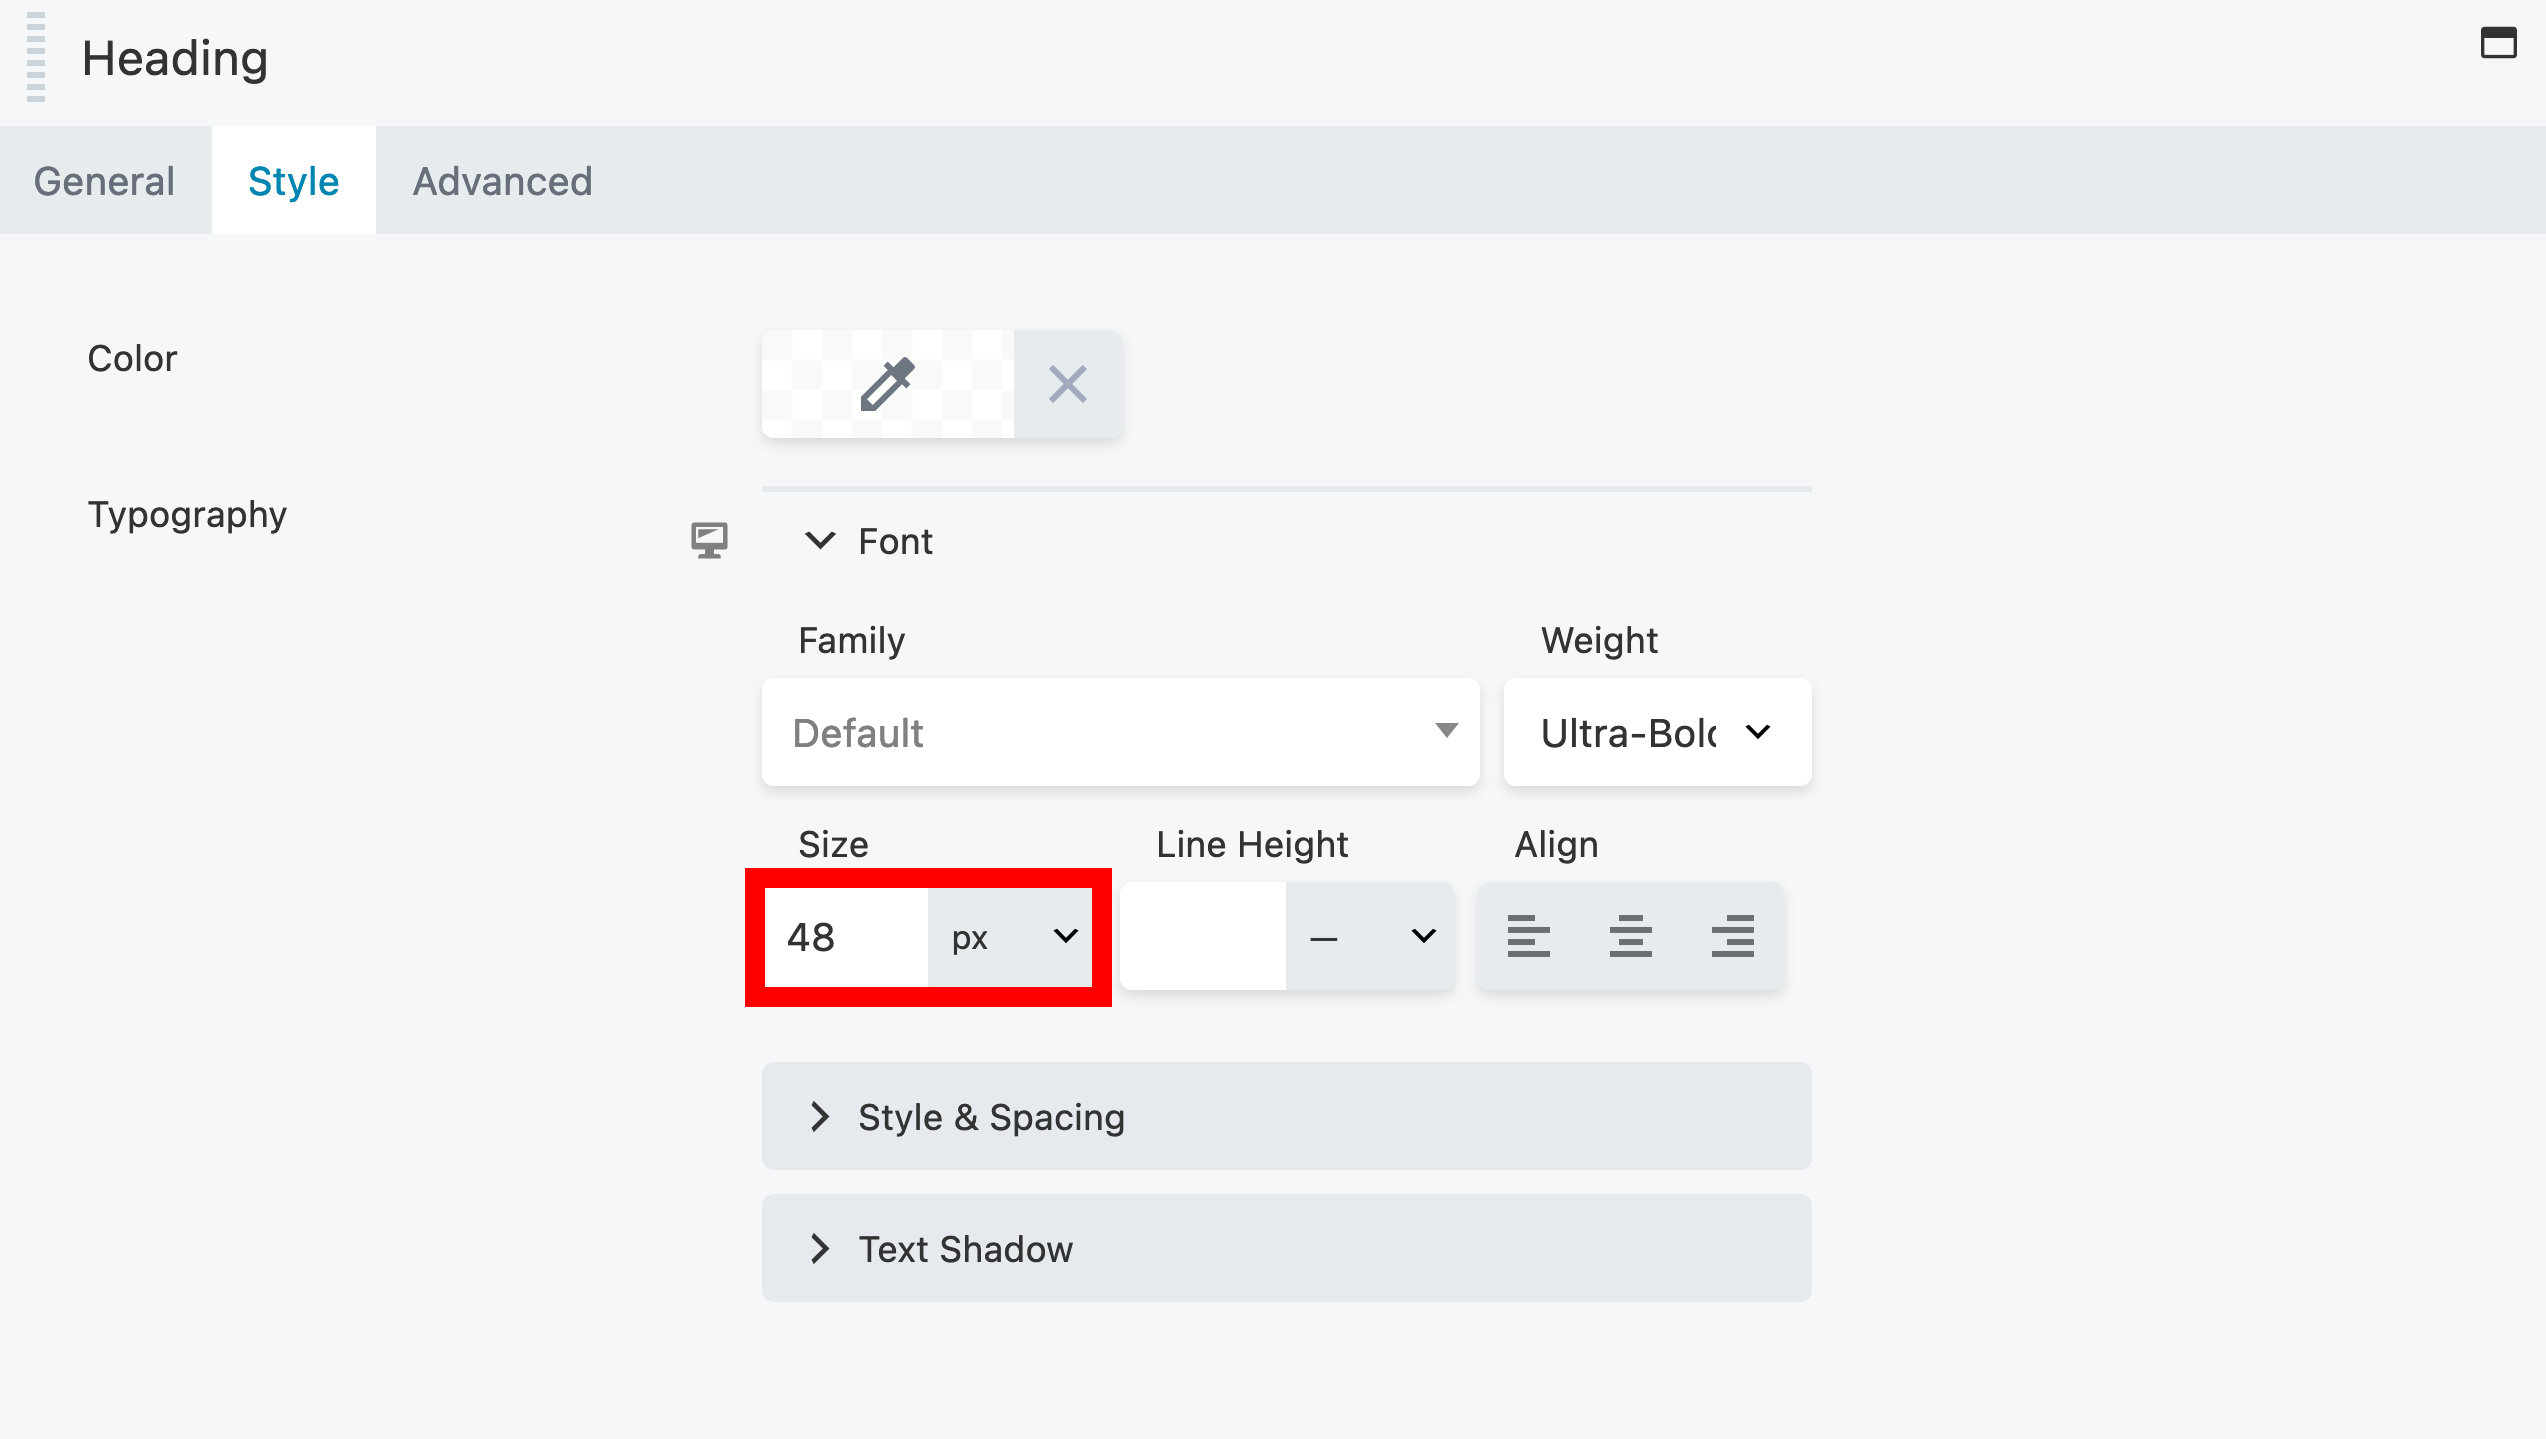Click the Style & Spacing expand arrow icon

coord(822,1116)
